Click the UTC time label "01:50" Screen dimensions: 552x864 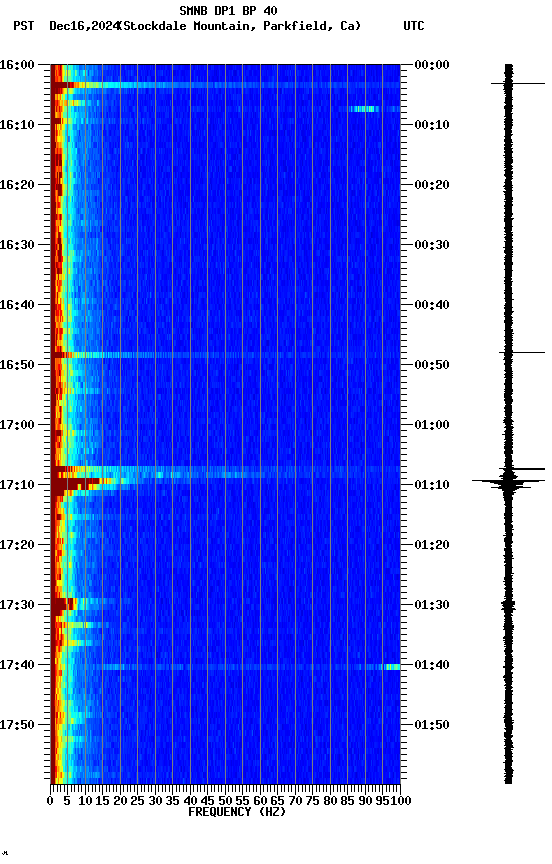point(431,725)
